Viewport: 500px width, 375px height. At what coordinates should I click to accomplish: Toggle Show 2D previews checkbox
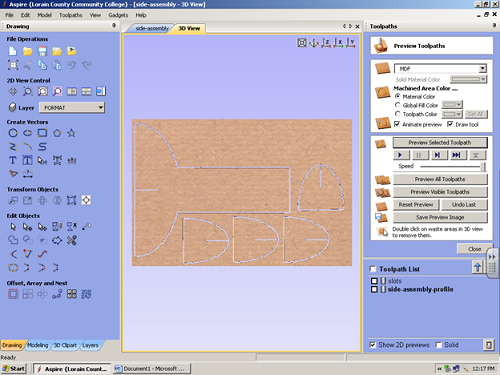(372, 345)
